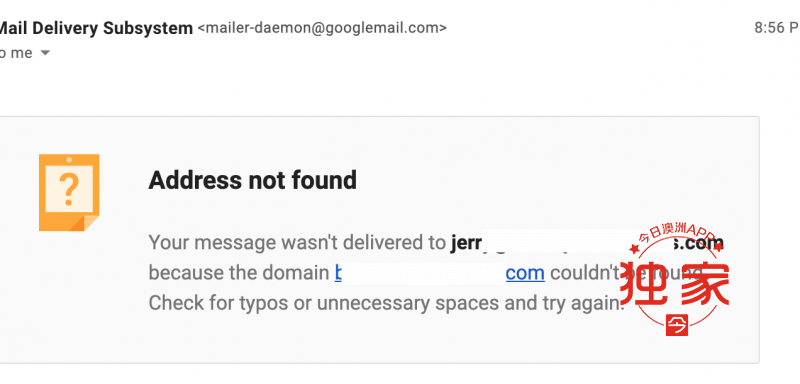800x384 pixels.
Task: Click the 今日澳洲APP curved stamp text
Action: [x=677, y=233]
